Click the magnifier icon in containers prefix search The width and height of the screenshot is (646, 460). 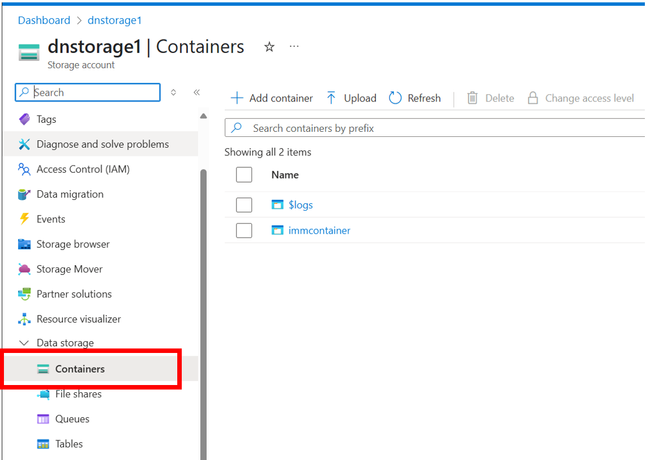click(236, 128)
